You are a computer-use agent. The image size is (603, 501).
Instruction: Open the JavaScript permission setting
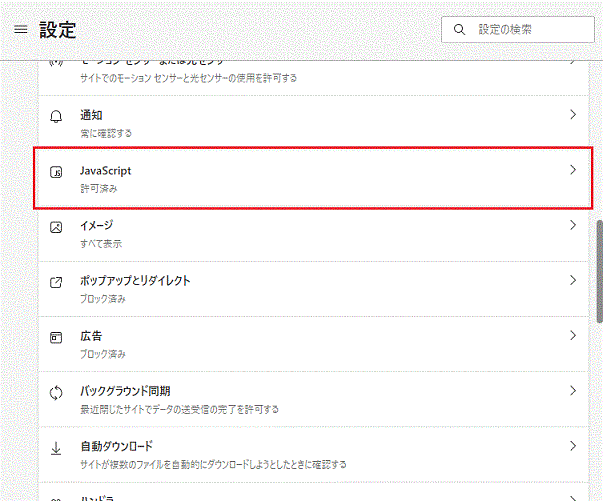(x=313, y=178)
